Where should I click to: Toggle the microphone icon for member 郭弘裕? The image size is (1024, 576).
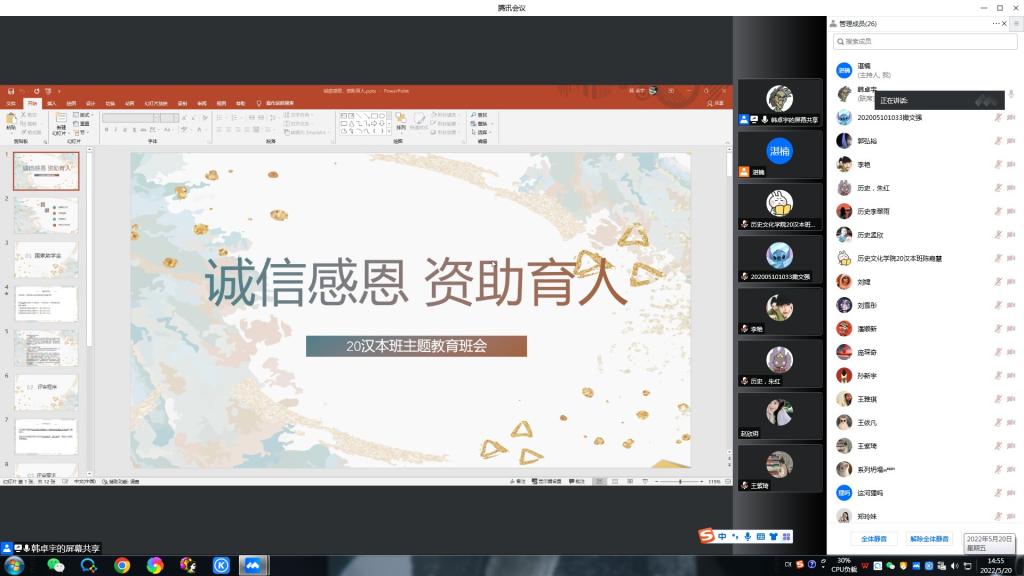click(997, 141)
